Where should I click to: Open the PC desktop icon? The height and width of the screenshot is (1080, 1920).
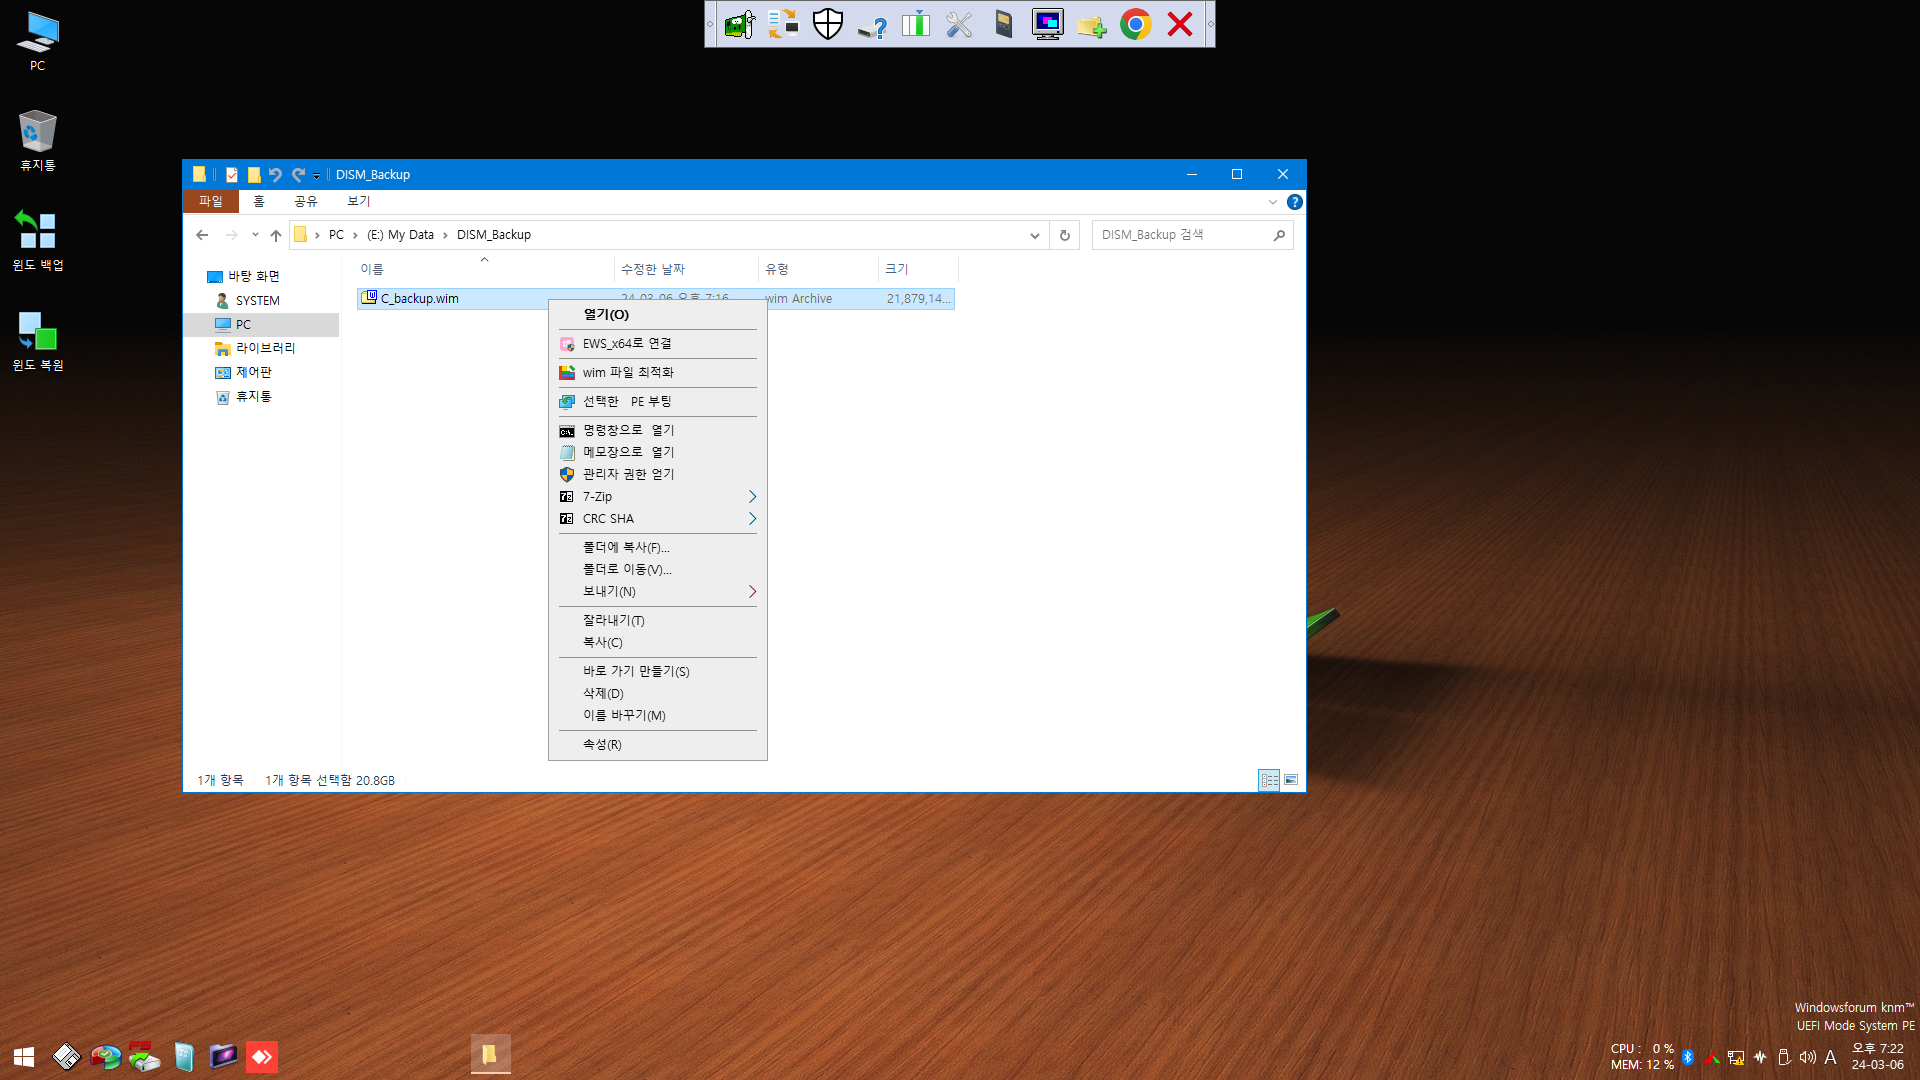[37, 41]
